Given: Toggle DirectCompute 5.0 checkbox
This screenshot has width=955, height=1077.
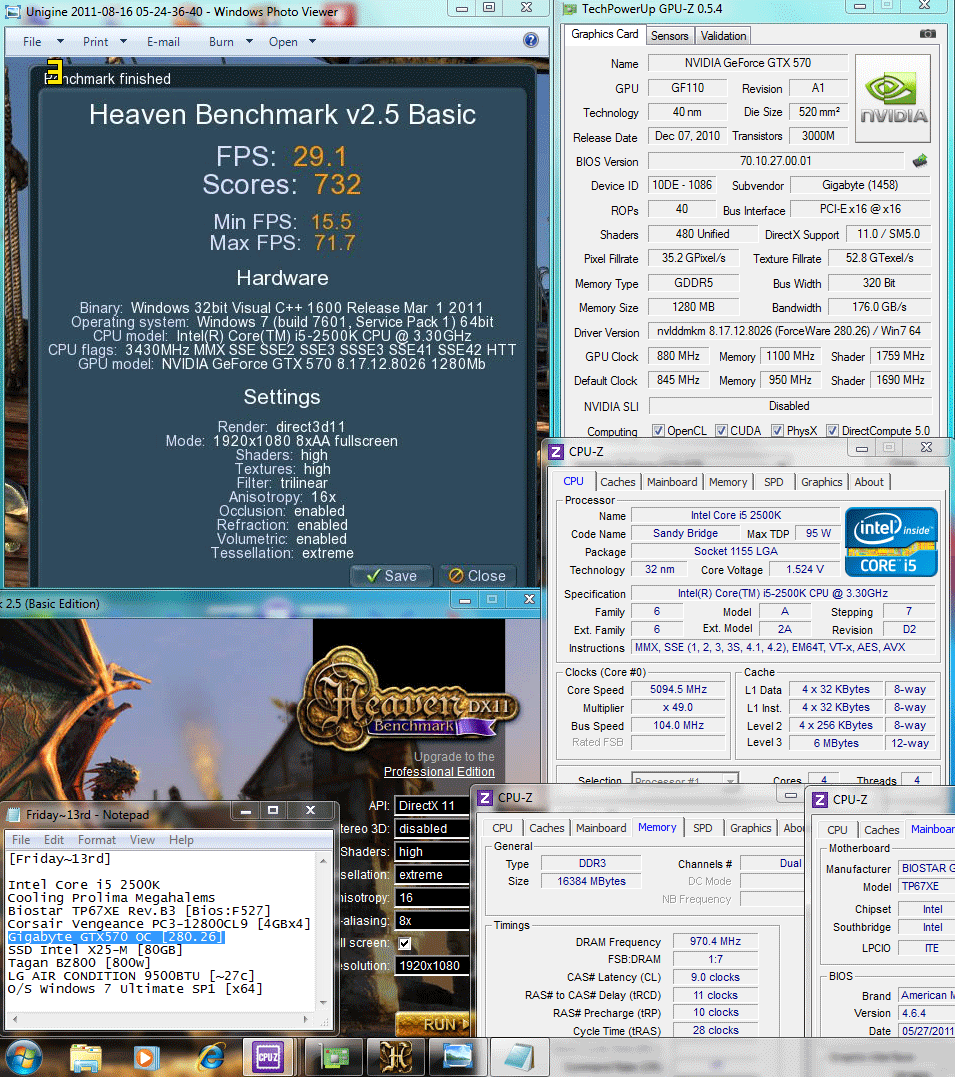Looking at the screenshot, I should (833, 431).
